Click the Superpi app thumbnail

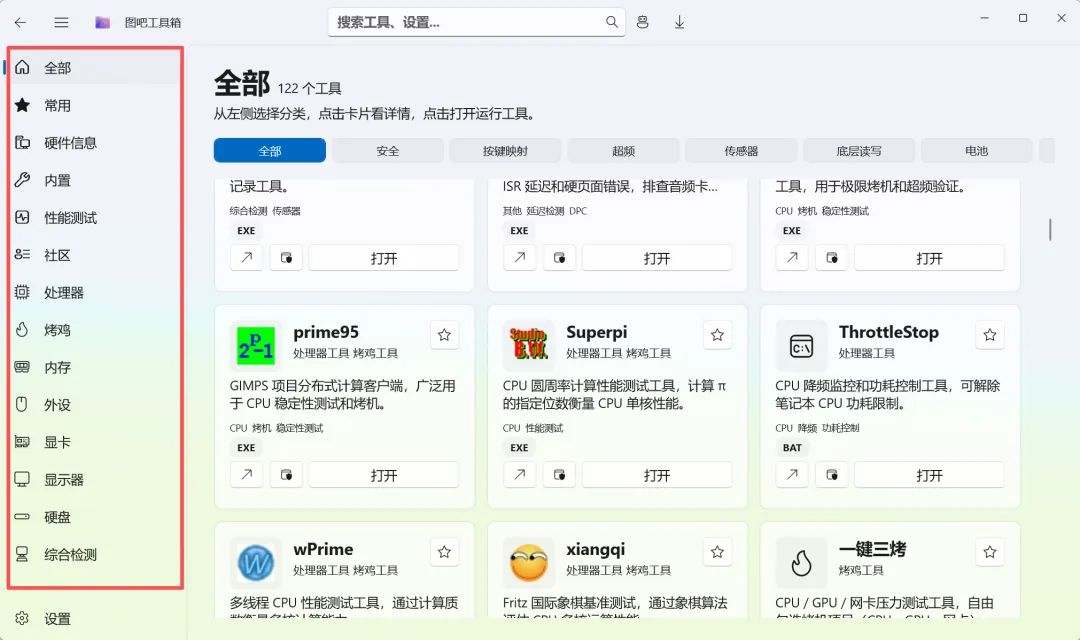click(x=528, y=346)
